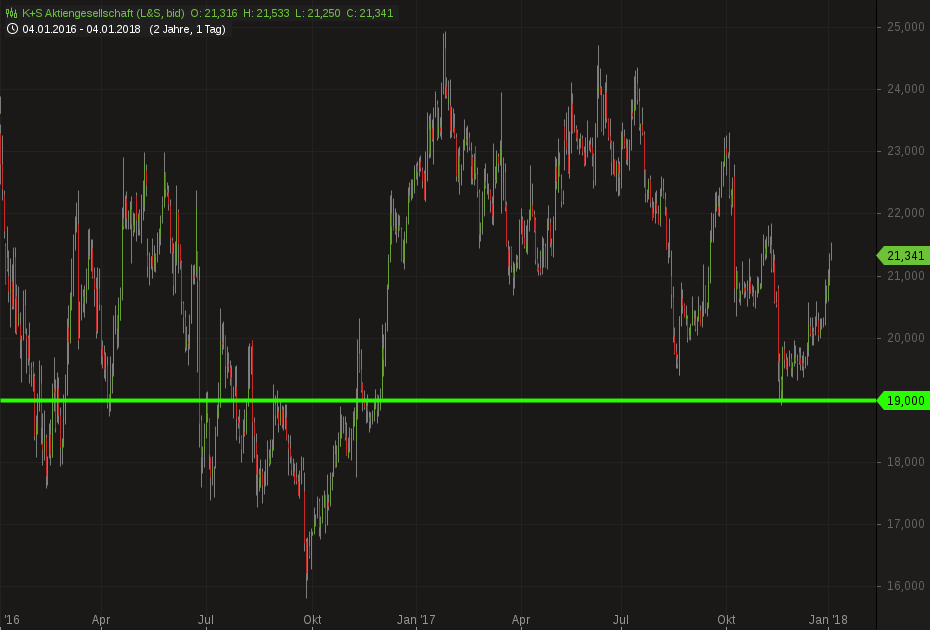The image size is (930, 630).
Task: Click the 21,341 current price tag
Action: click(904, 256)
